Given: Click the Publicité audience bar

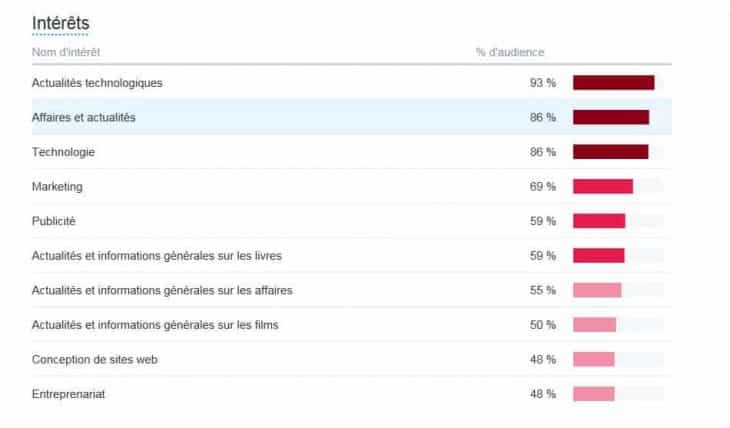Looking at the screenshot, I should pos(599,221).
